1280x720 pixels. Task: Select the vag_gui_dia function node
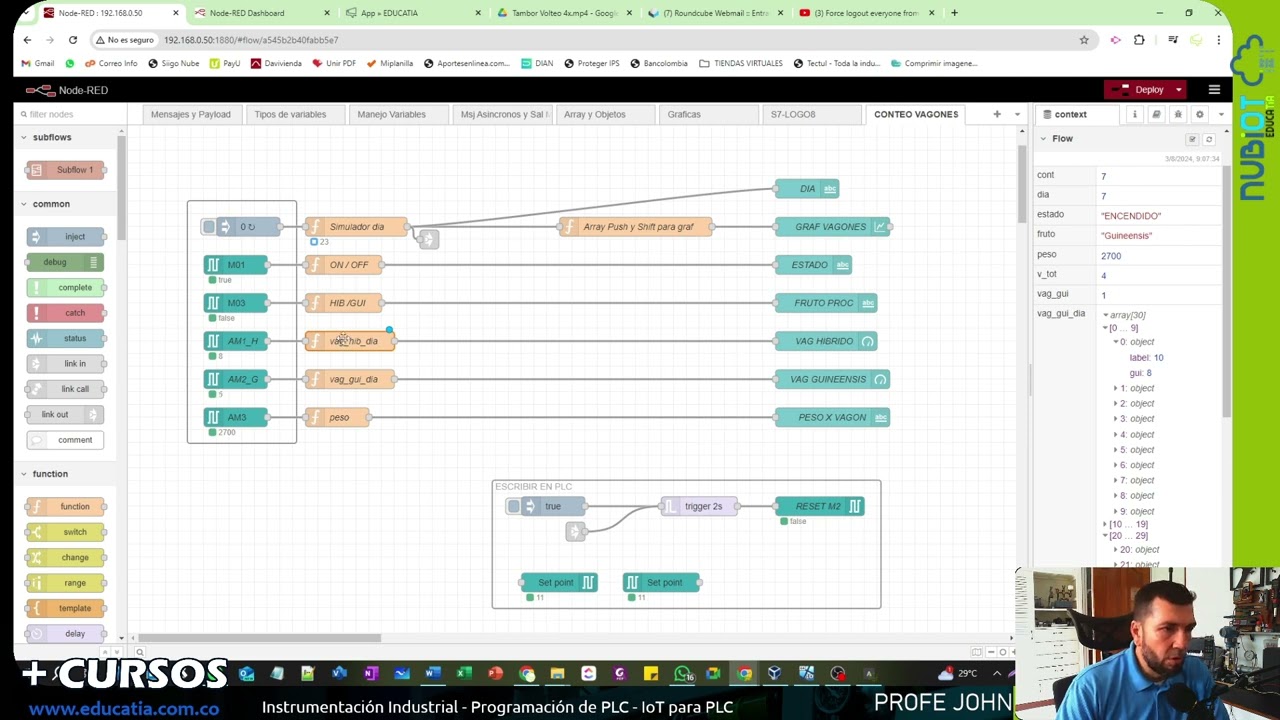pyautogui.click(x=350, y=379)
